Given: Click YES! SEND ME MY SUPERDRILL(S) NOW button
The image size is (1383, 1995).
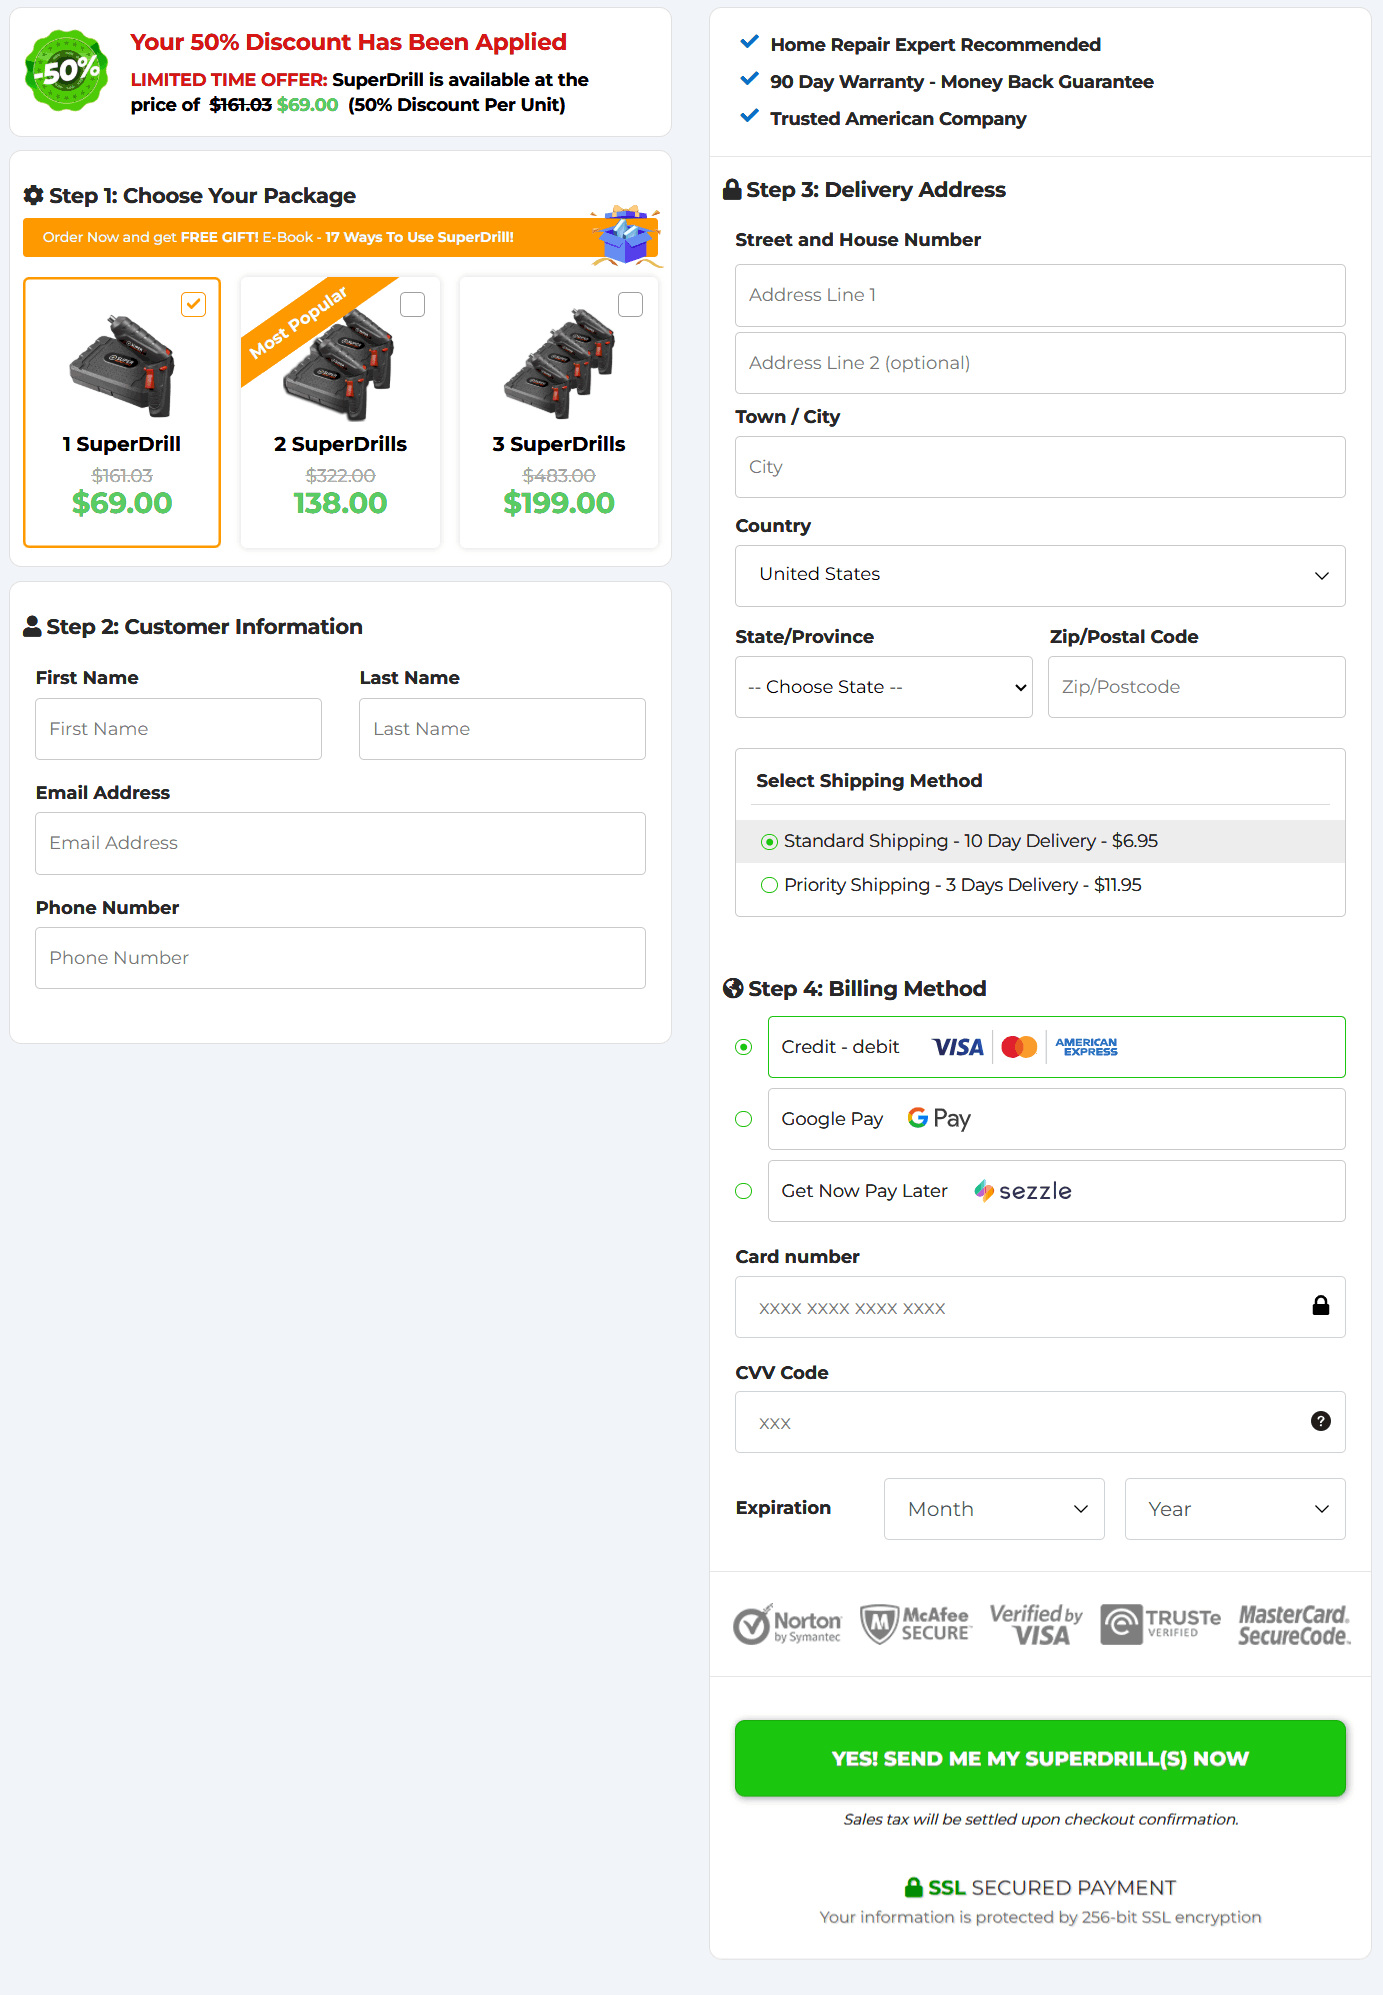Looking at the screenshot, I should tap(1040, 1758).
